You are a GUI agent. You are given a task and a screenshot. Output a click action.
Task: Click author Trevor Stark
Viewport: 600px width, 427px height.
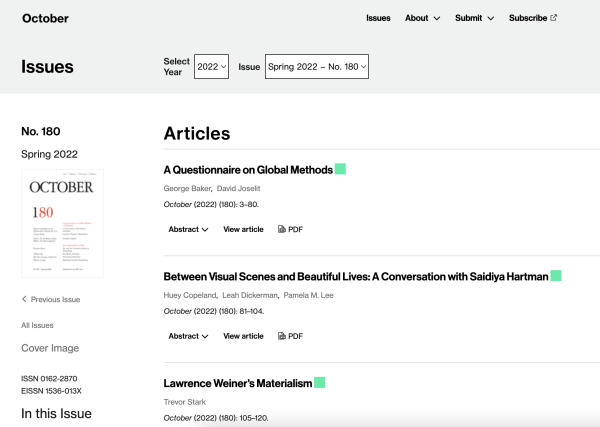click(x=184, y=402)
